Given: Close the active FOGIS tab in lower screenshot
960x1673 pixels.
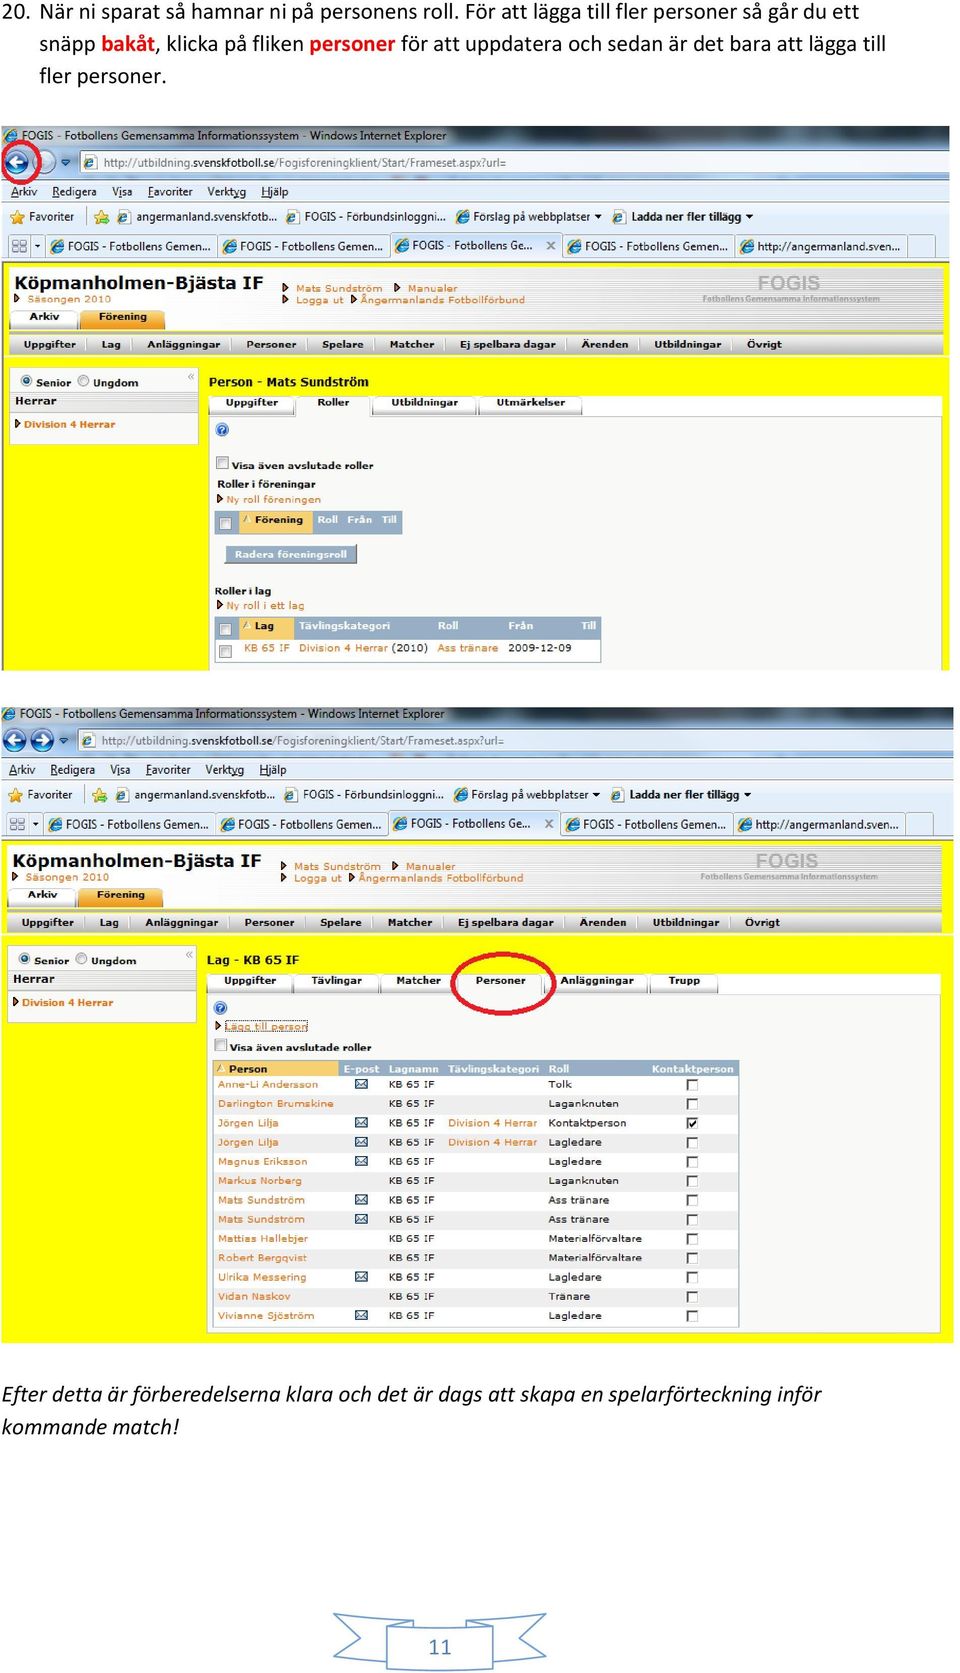Looking at the screenshot, I should [548, 823].
